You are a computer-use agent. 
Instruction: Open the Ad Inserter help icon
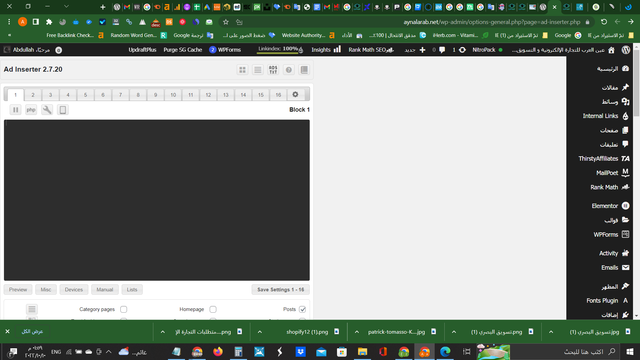click(x=289, y=70)
